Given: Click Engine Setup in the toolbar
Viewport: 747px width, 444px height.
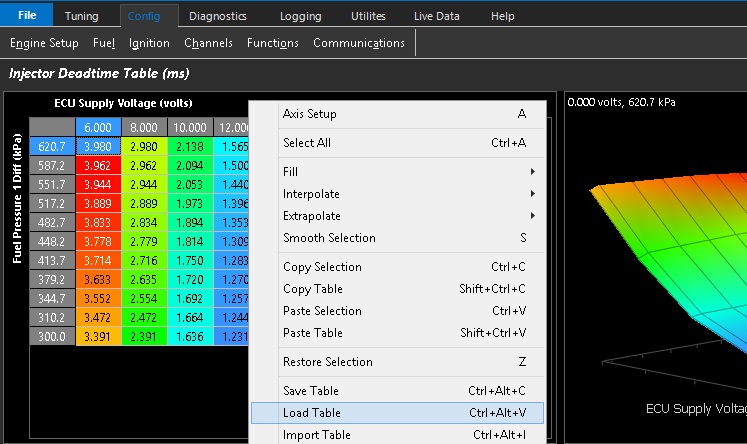Looking at the screenshot, I should (x=44, y=43).
